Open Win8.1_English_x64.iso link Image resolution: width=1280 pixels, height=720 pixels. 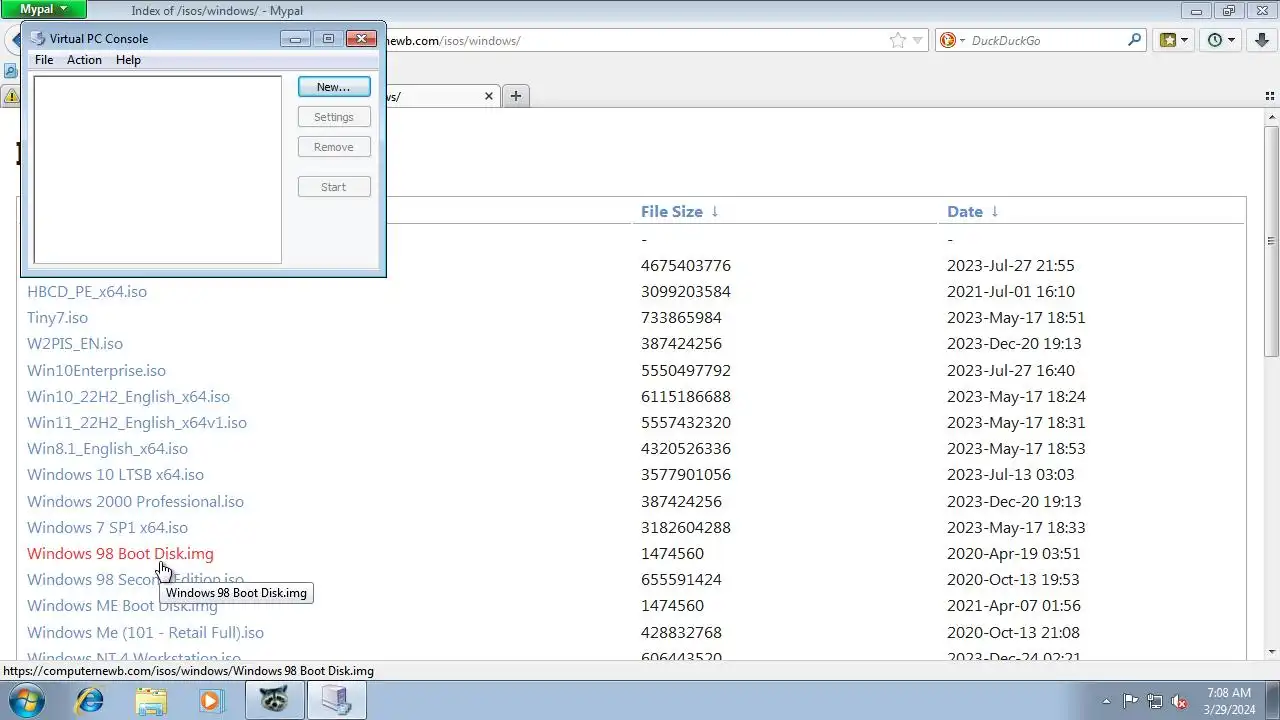pos(107,449)
